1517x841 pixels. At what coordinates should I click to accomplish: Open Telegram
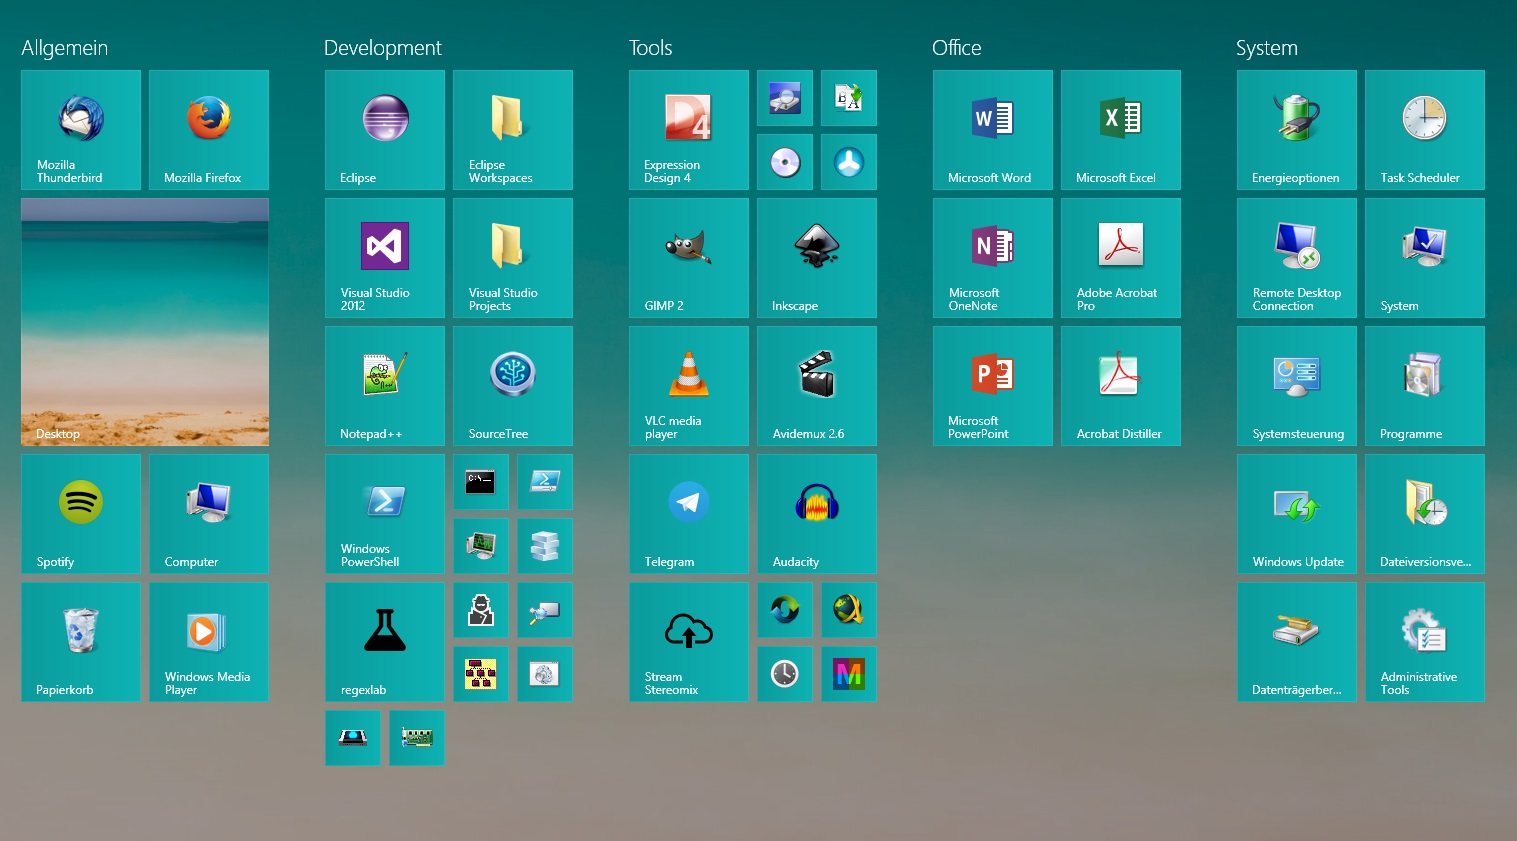[689, 514]
